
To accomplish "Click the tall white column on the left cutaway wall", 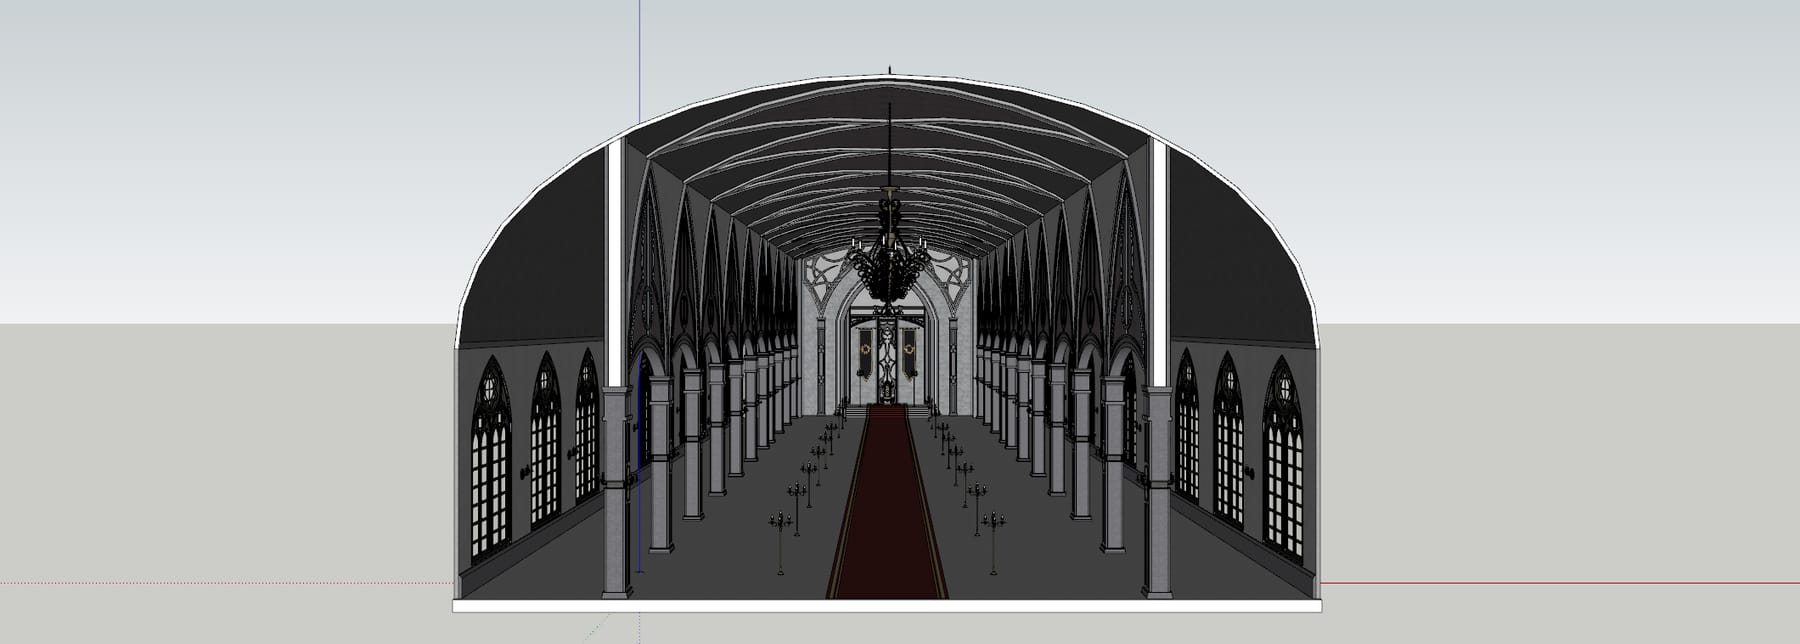I will [616, 263].
